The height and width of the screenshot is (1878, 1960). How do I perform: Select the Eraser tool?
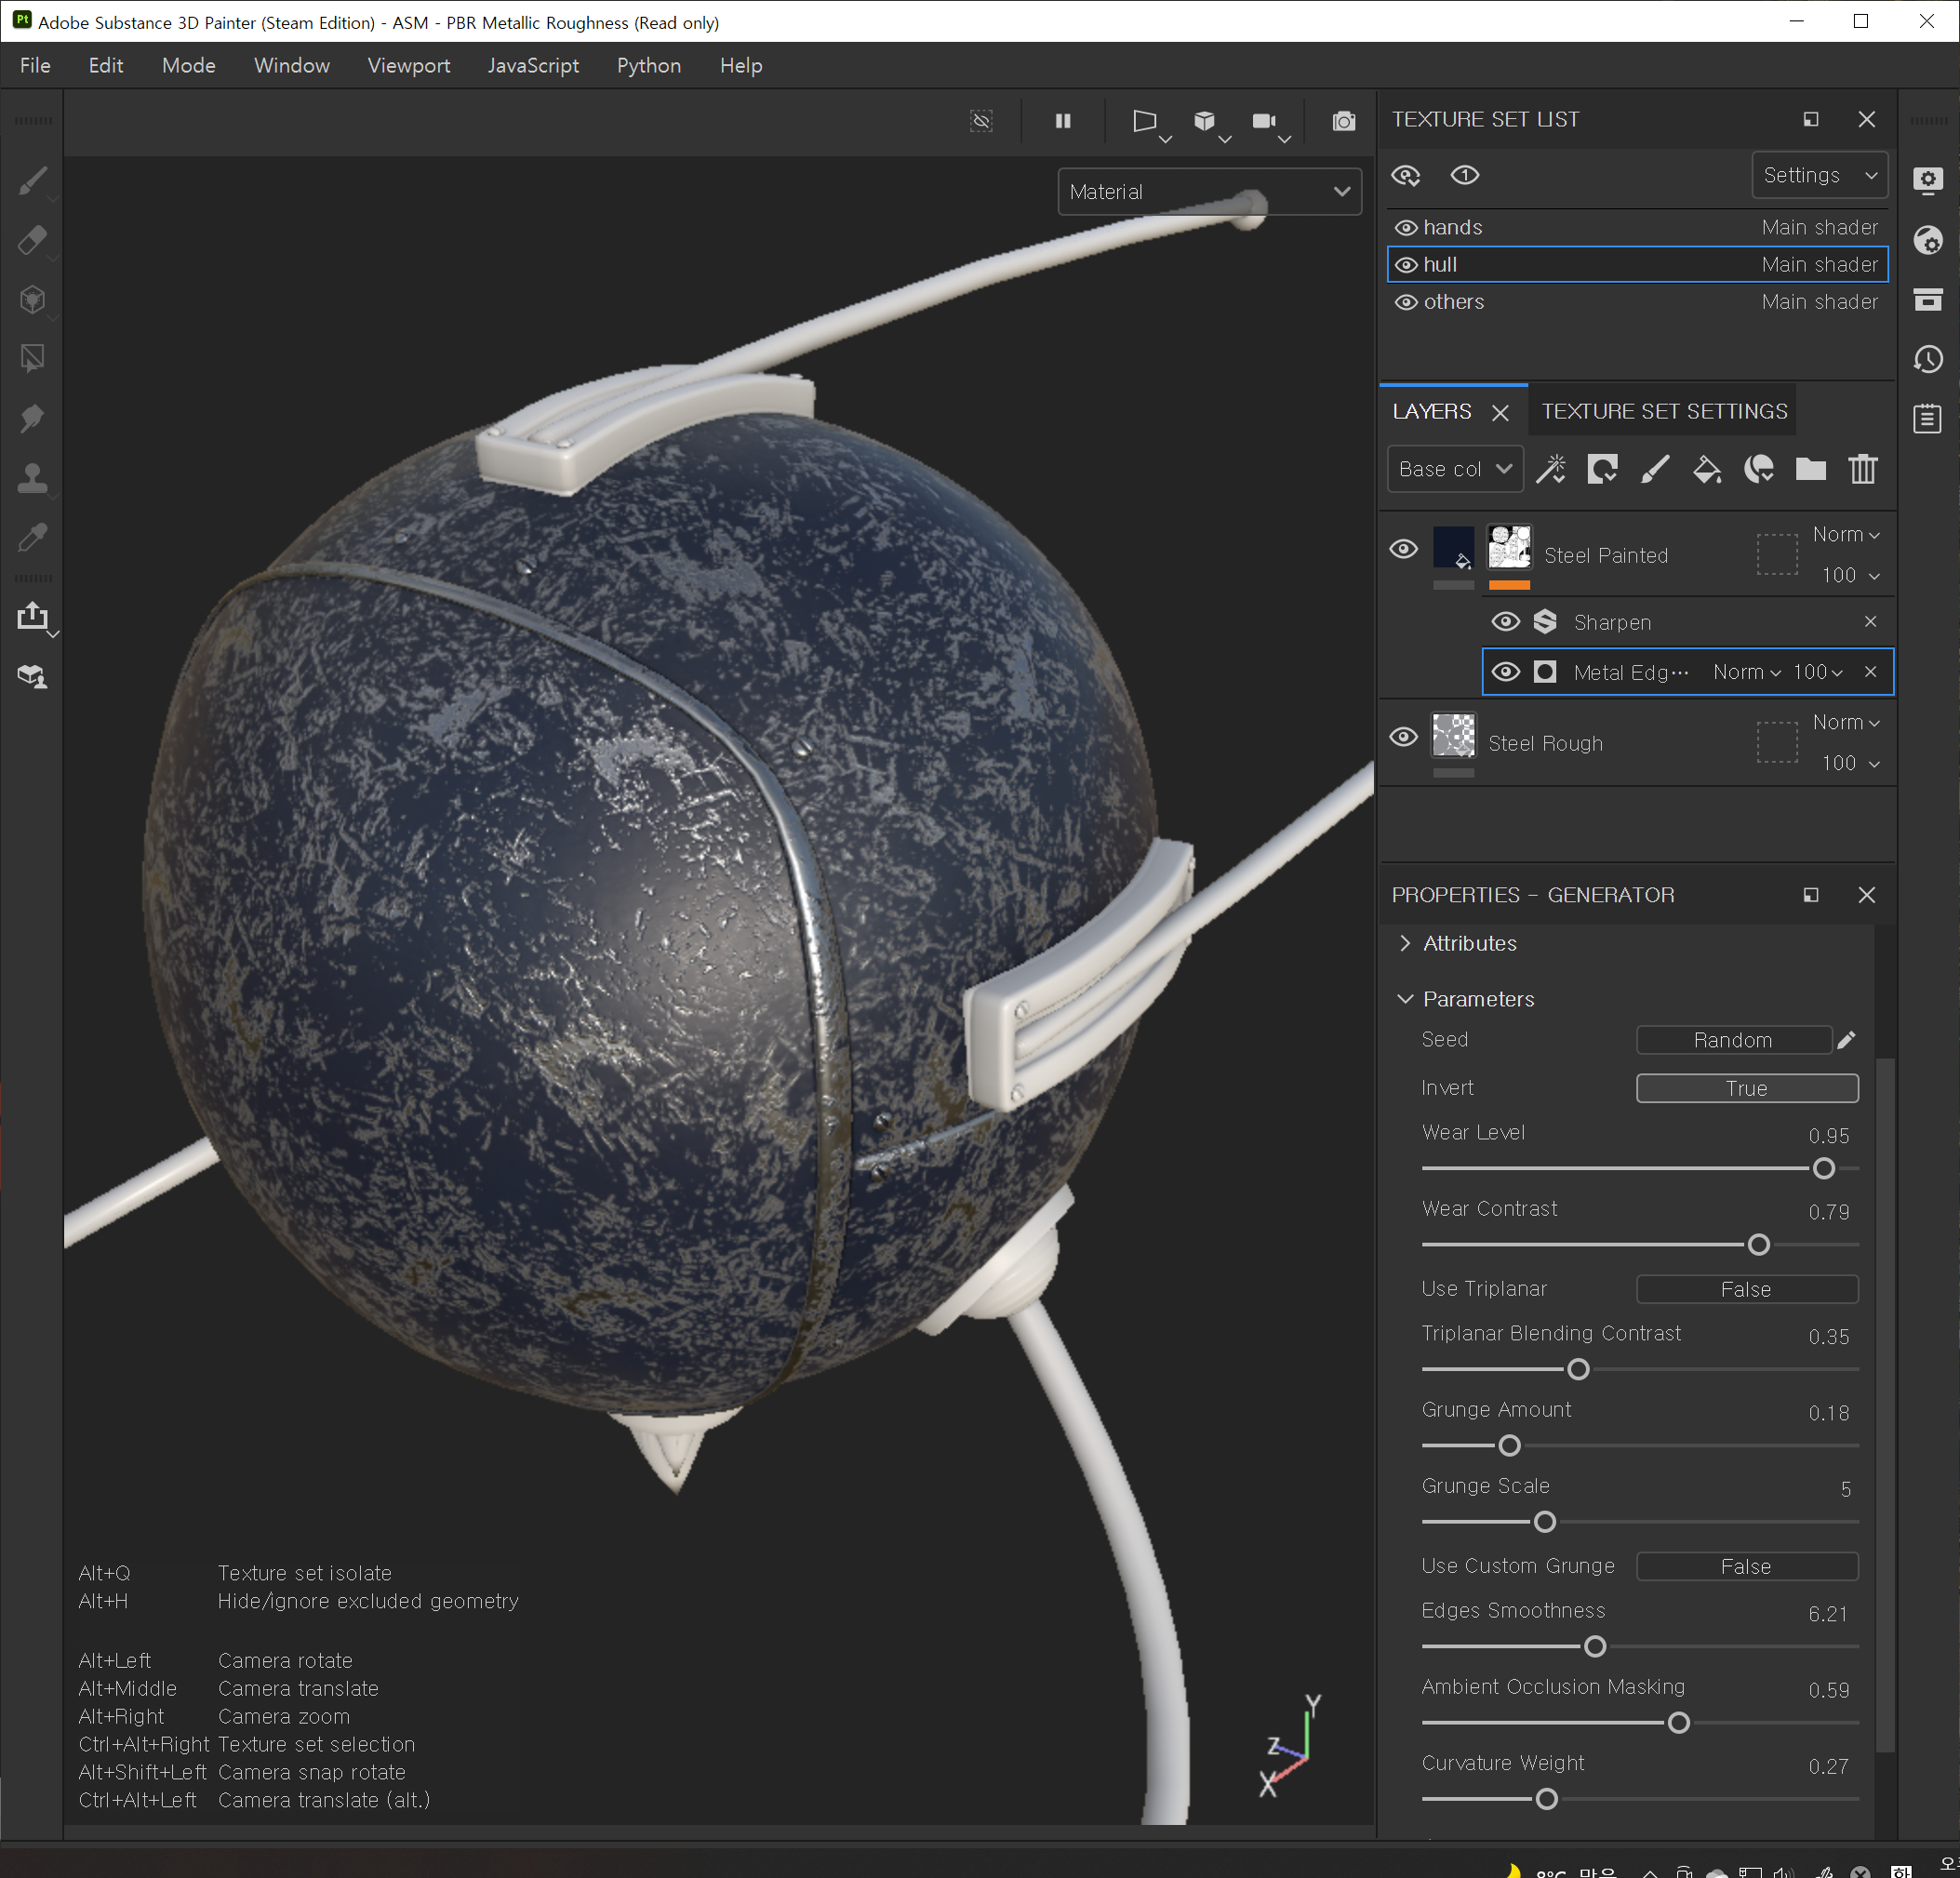pos(32,240)
